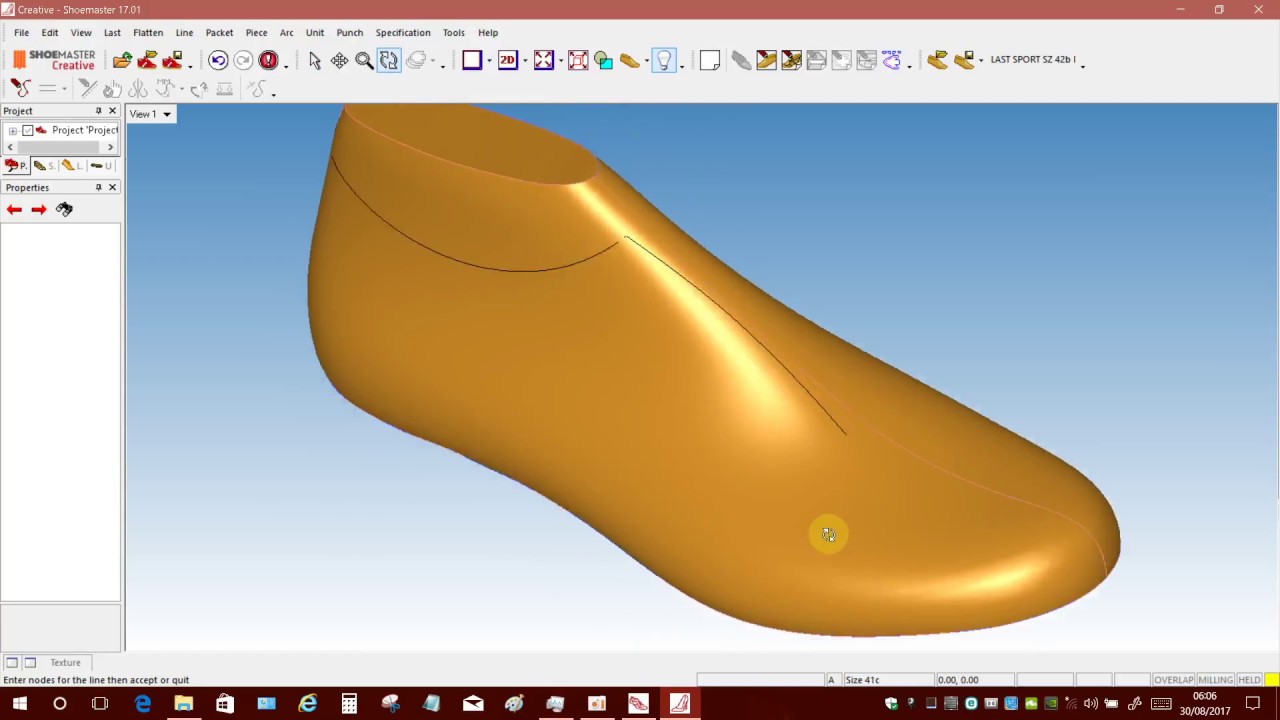Open the Windows Start menu
Viewport: 1280px width, 720px height.
pyautogui.click(x=20, y=704)
